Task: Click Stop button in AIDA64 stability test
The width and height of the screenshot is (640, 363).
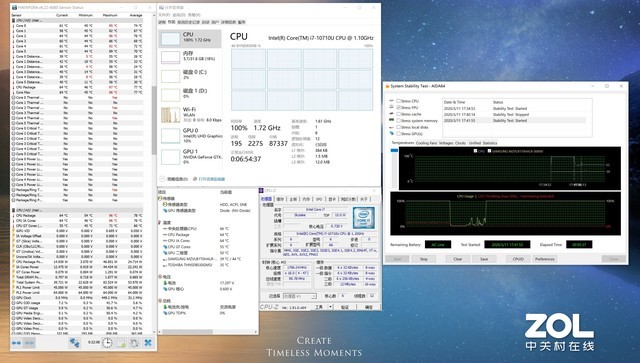Action: coord(424,259)
